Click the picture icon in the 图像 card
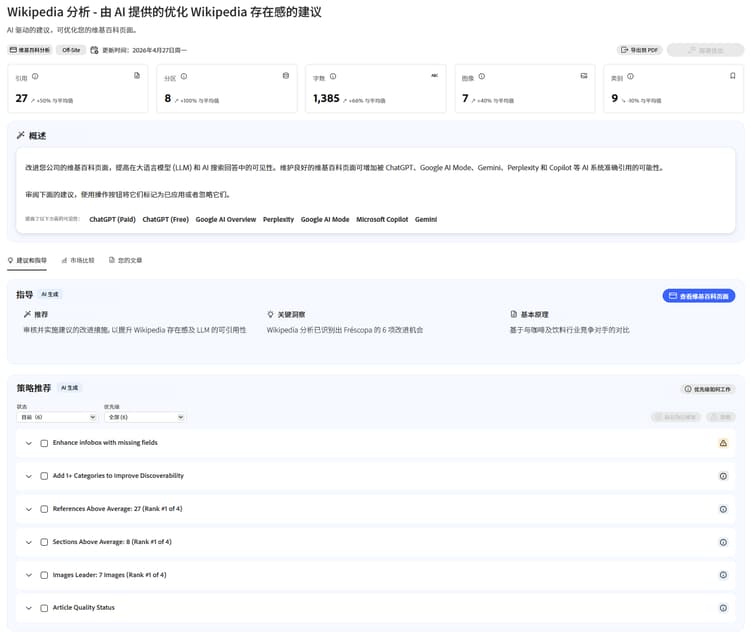Viewport: 750px width, 633px height. [x=584, y=76]
